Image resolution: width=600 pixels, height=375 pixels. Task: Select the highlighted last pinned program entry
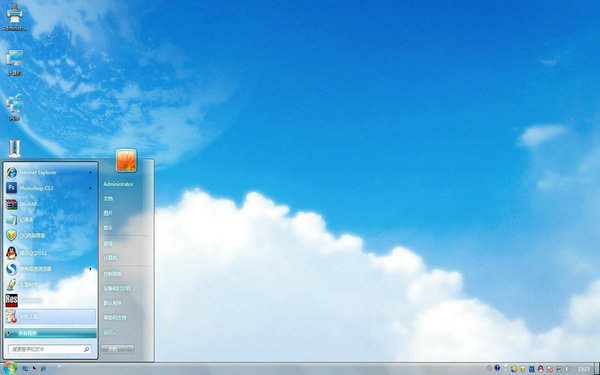coord(50,316)
